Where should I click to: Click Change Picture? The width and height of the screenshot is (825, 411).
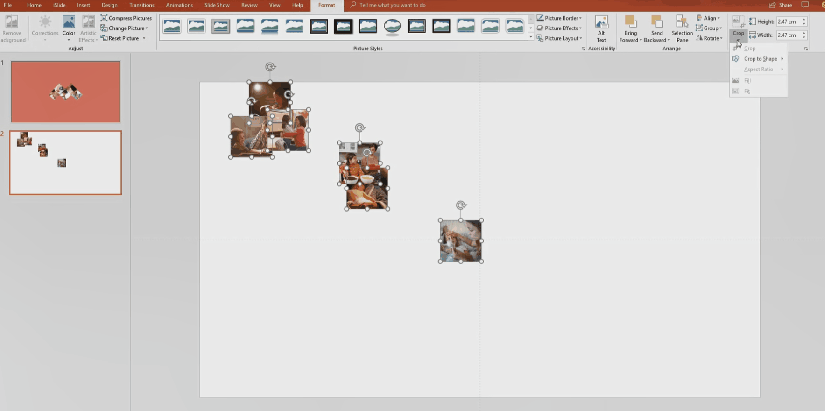pyautogui.click(x=124, y=28)
